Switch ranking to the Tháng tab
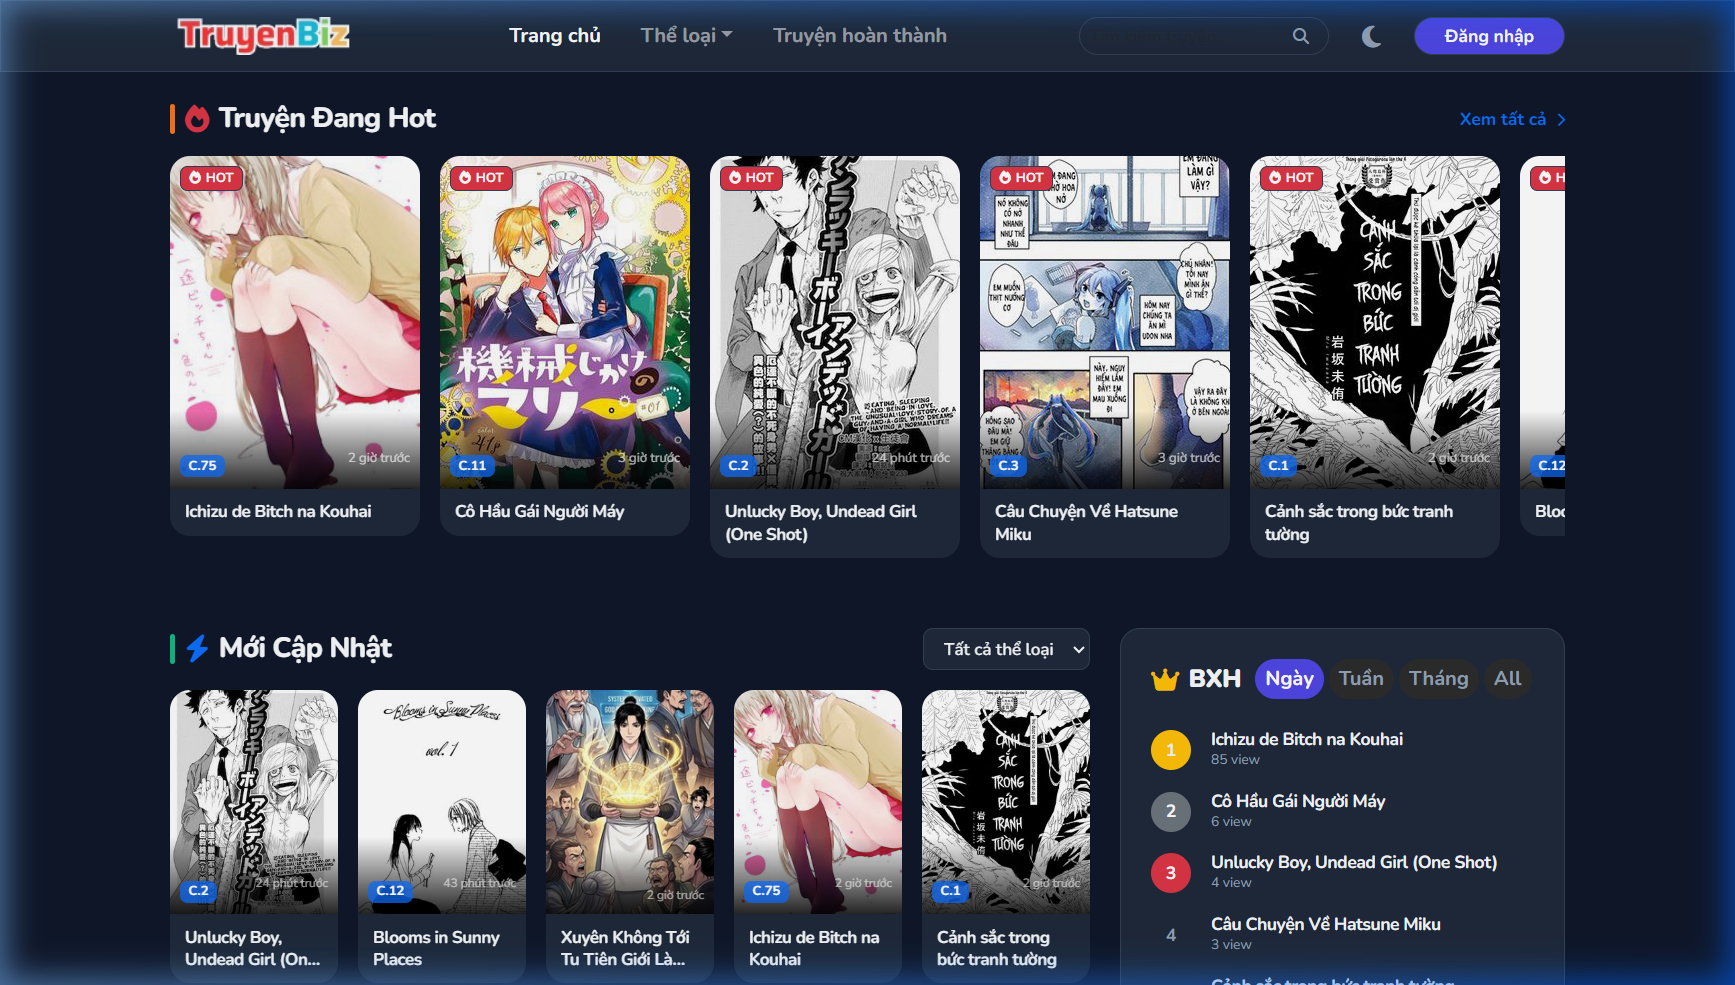 tap(1438, 679)
